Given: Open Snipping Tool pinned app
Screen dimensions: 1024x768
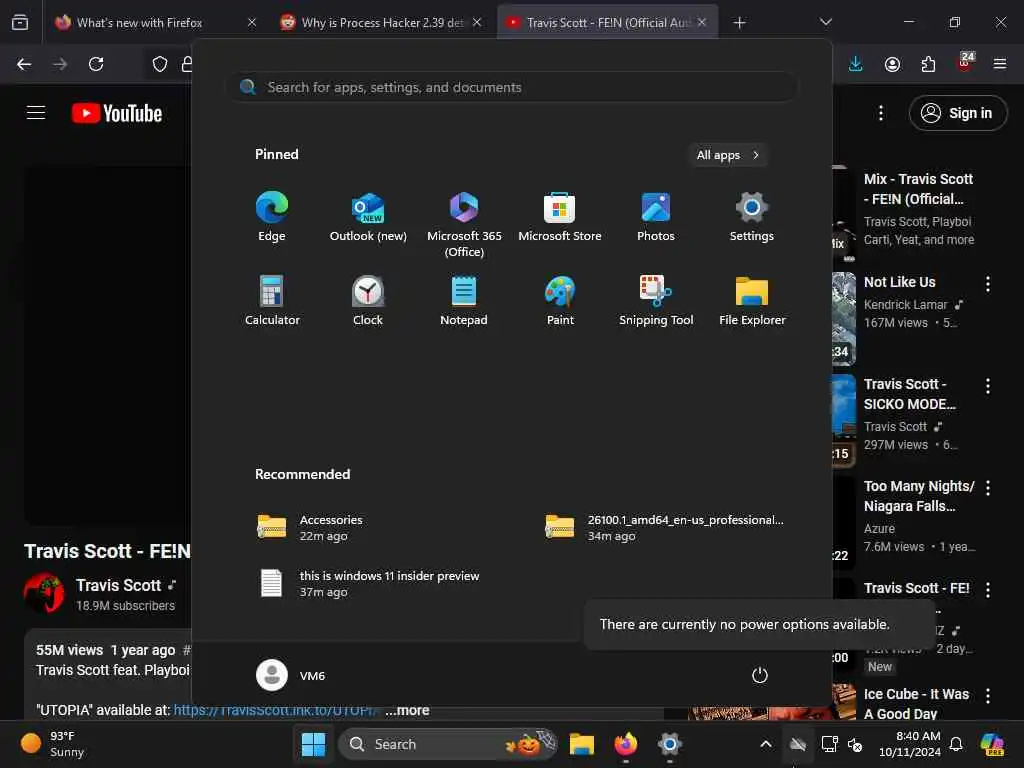Looking at the screenshot, I should pos(656,300).
